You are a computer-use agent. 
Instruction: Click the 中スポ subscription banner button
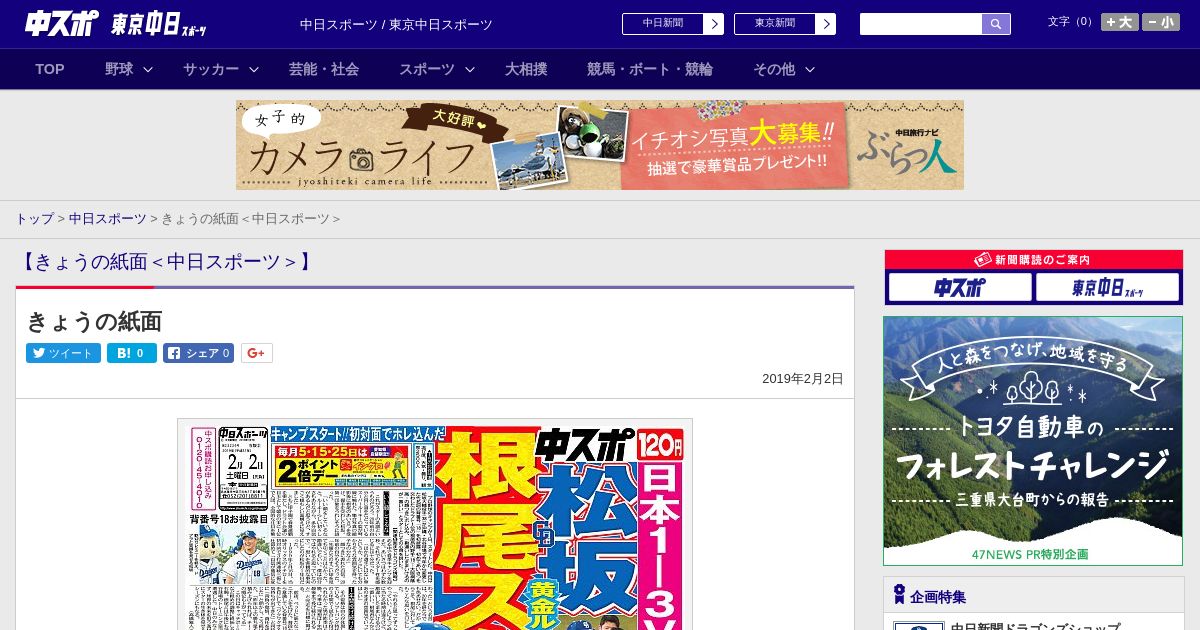(960, 288)
